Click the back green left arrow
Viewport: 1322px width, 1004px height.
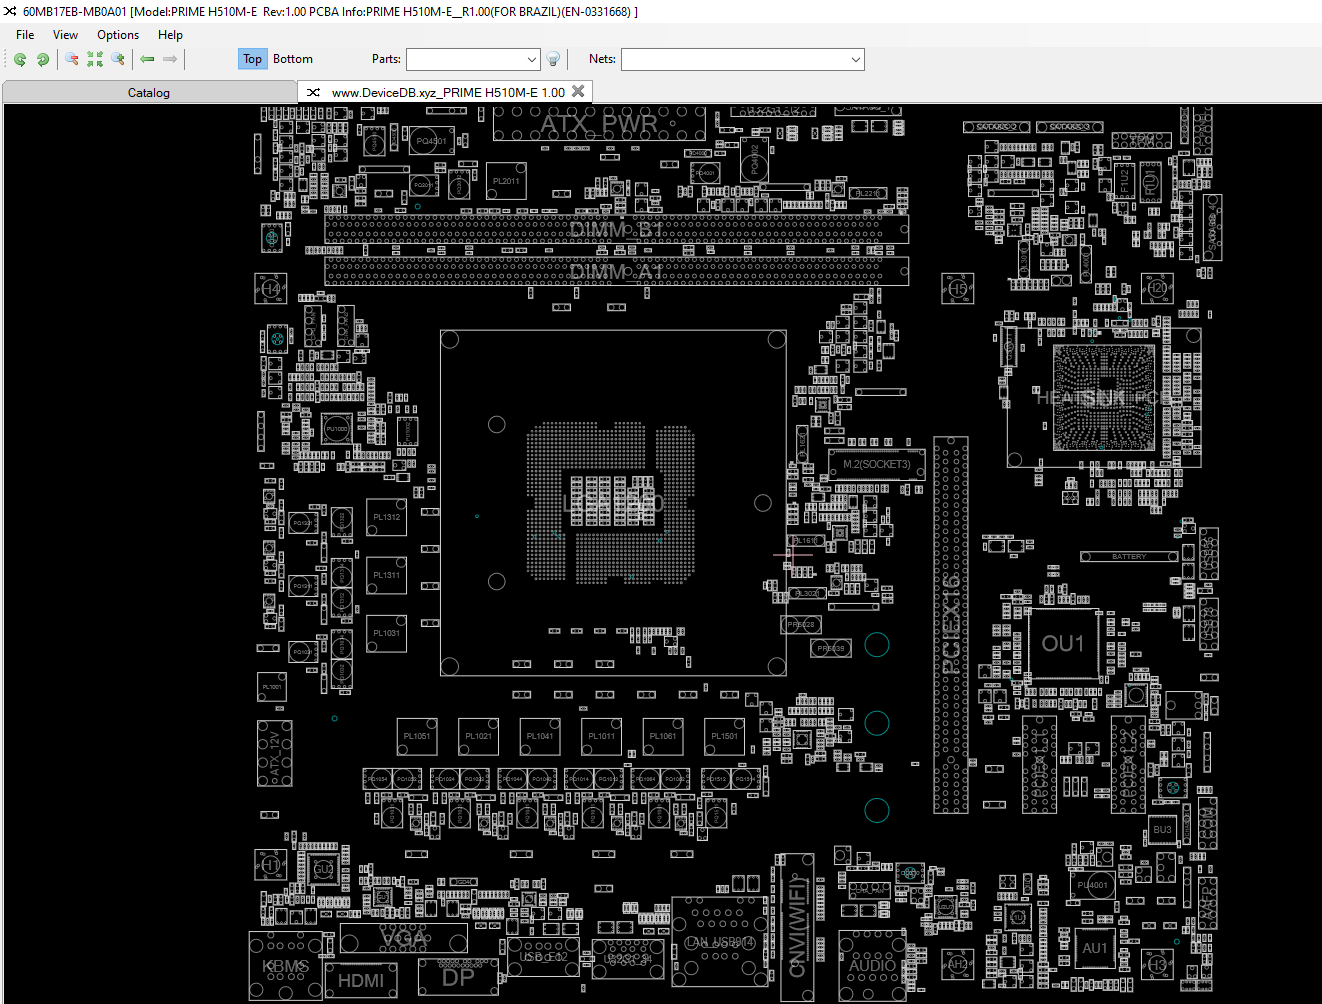[x=147, y=59]
